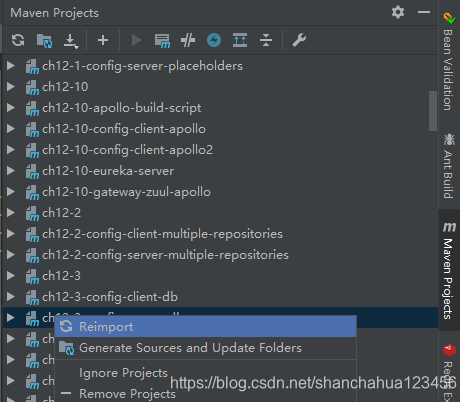Hide the Maven Projects panel with minus

tap(424, 13)
